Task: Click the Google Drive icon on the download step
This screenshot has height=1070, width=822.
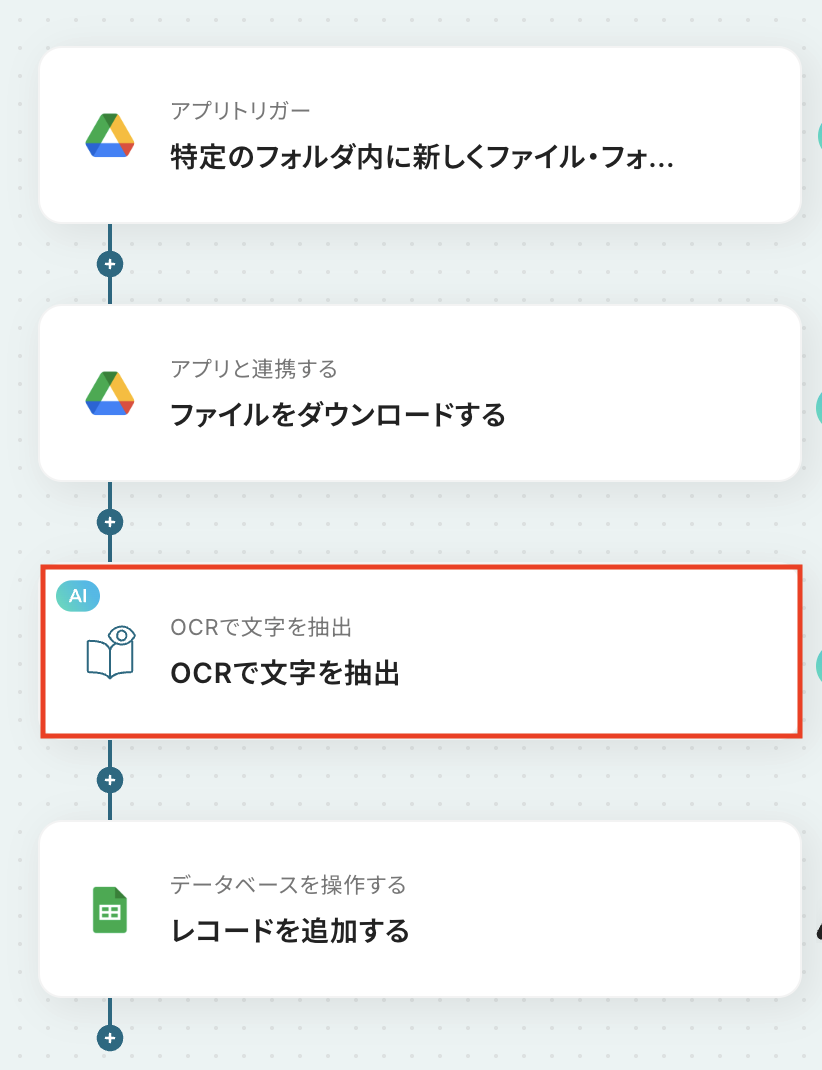Action: point(110,393)
